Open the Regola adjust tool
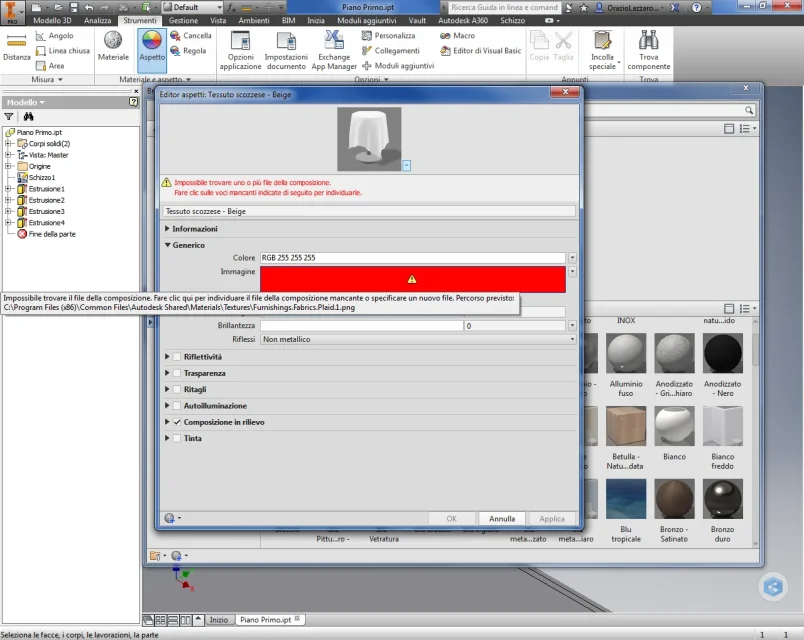The height and width of the screenshot is (640, 804). tap(188, 51)
